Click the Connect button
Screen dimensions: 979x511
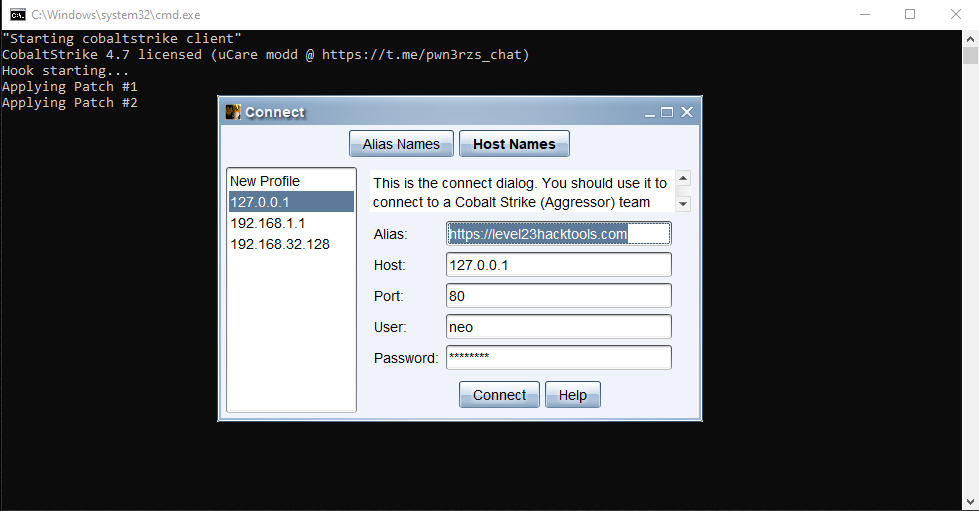499,395
